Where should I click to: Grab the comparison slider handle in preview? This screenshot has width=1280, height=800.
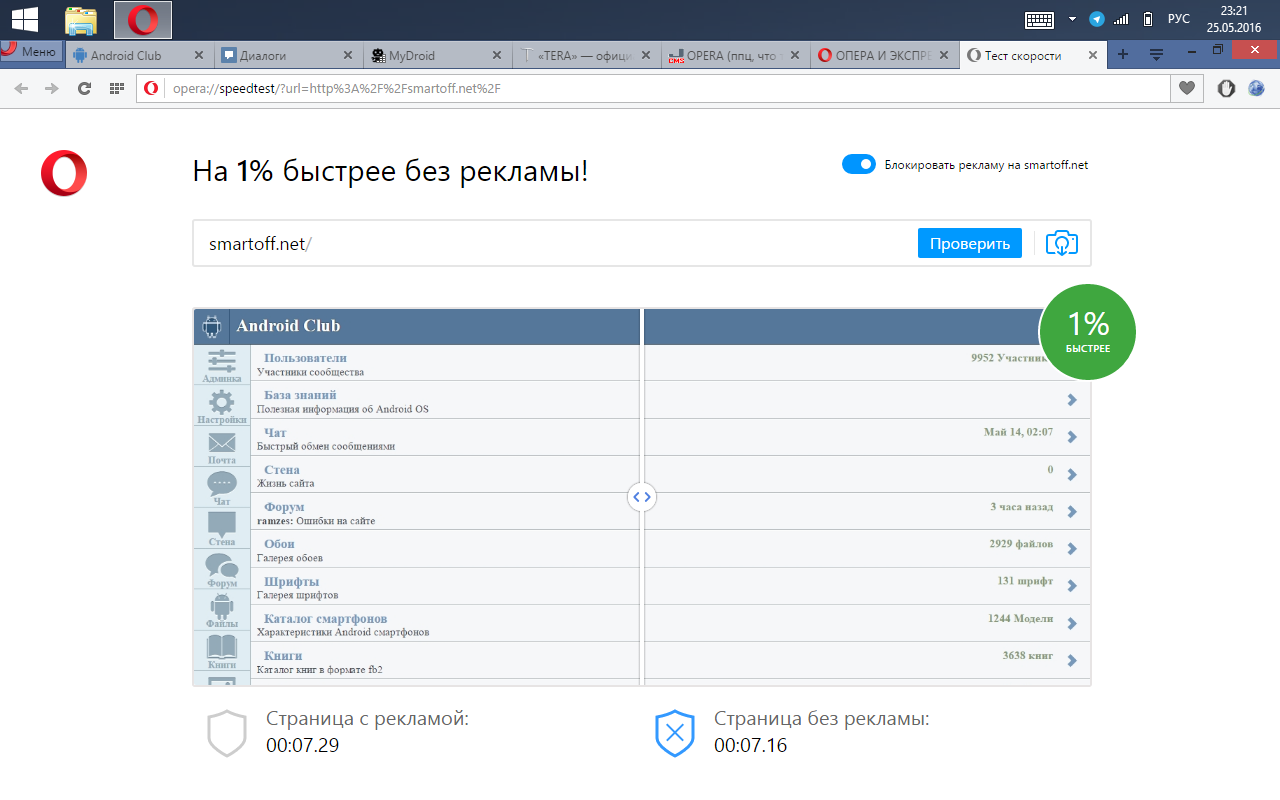(x=642, y=496)
